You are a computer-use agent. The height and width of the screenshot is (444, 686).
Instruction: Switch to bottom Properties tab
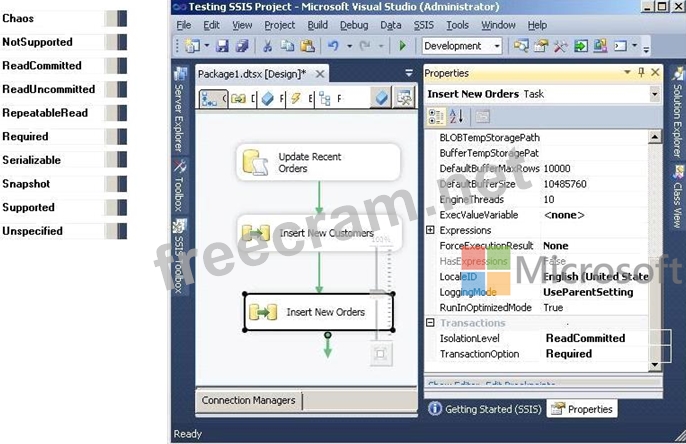click(x=582, y=409)
